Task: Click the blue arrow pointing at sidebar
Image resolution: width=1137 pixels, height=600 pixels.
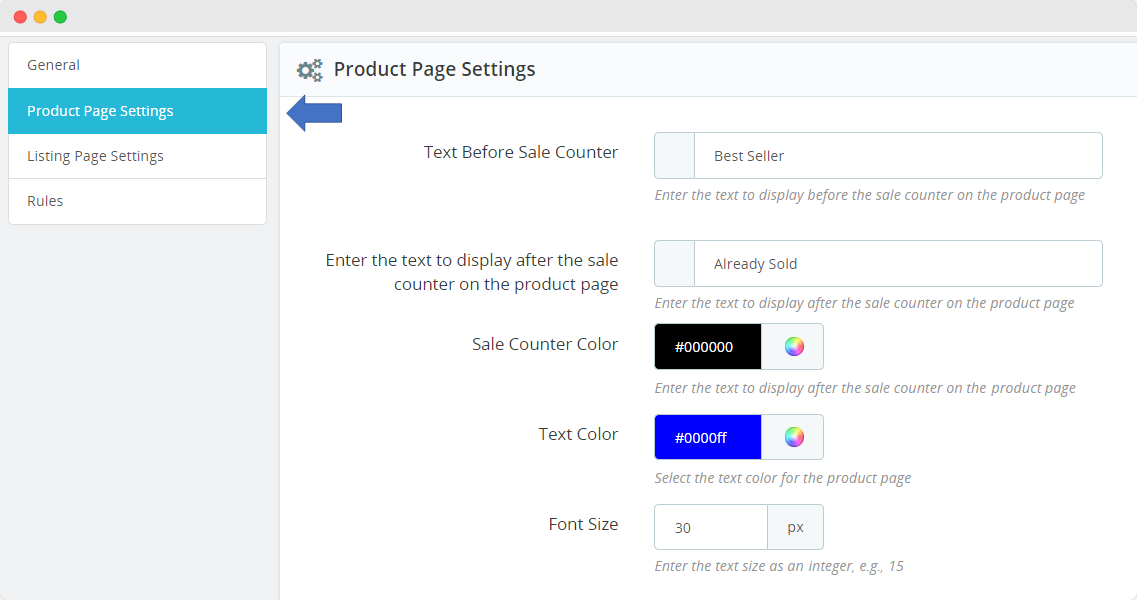Action: 315,113
